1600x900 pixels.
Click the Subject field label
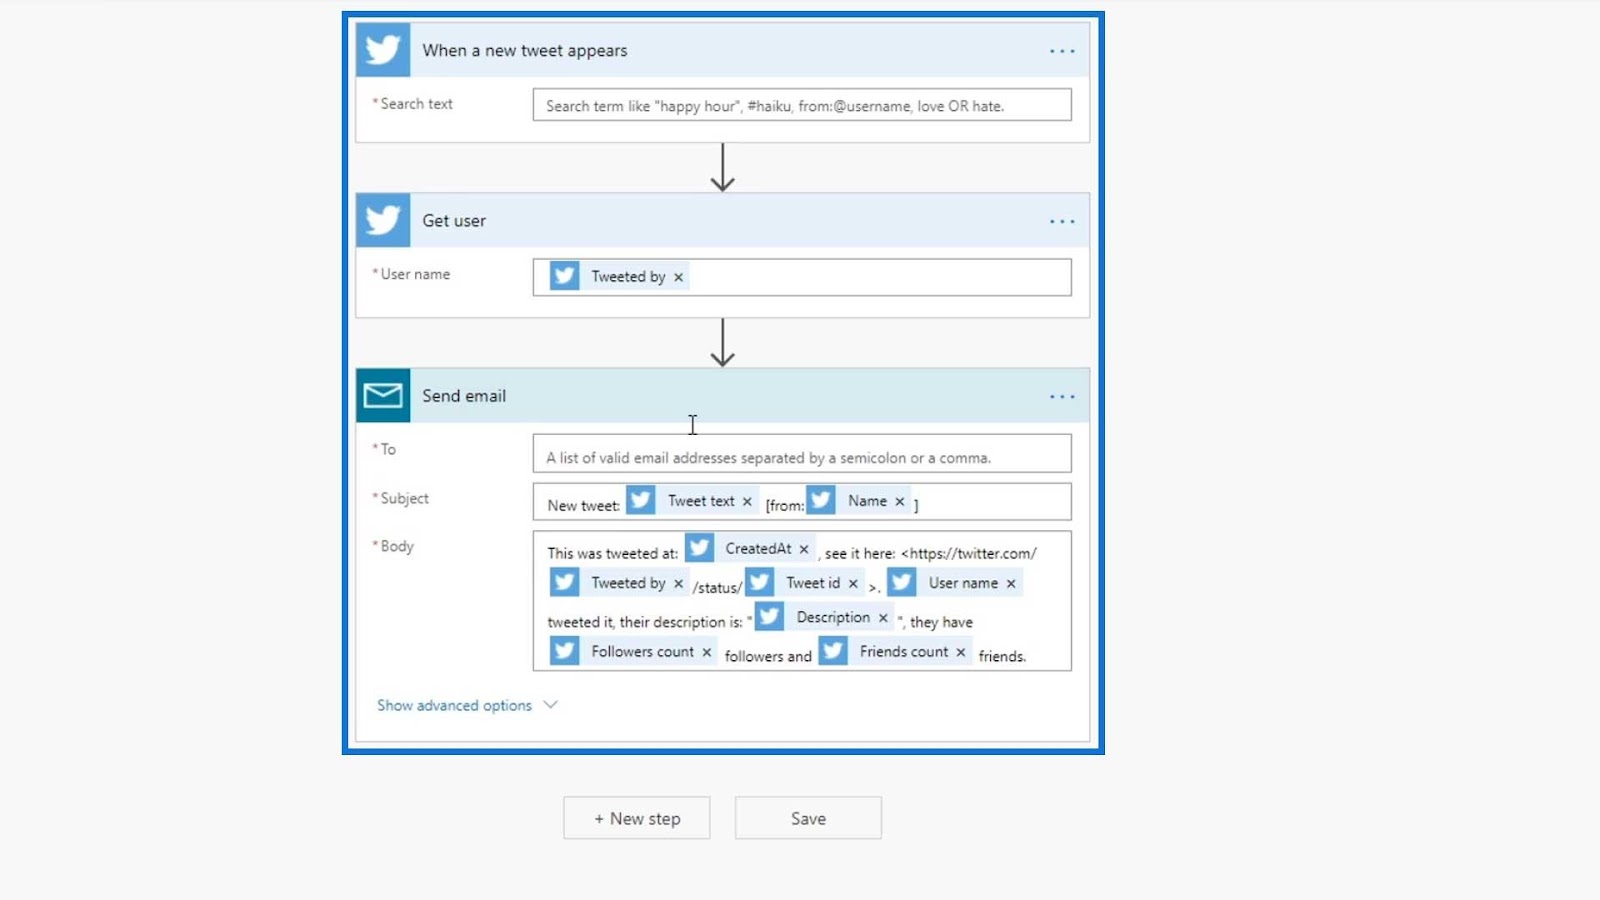click(x=404, y=498)
